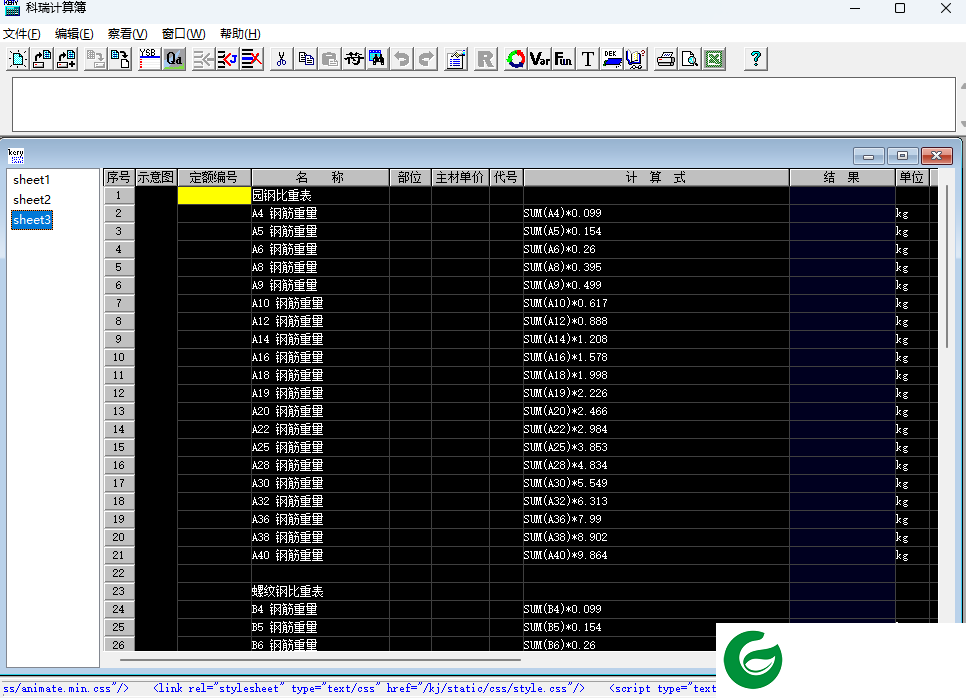The image size is (966, 698).
Task: Click the 符 symbol toolbar icon
Action: click(354, 59)
